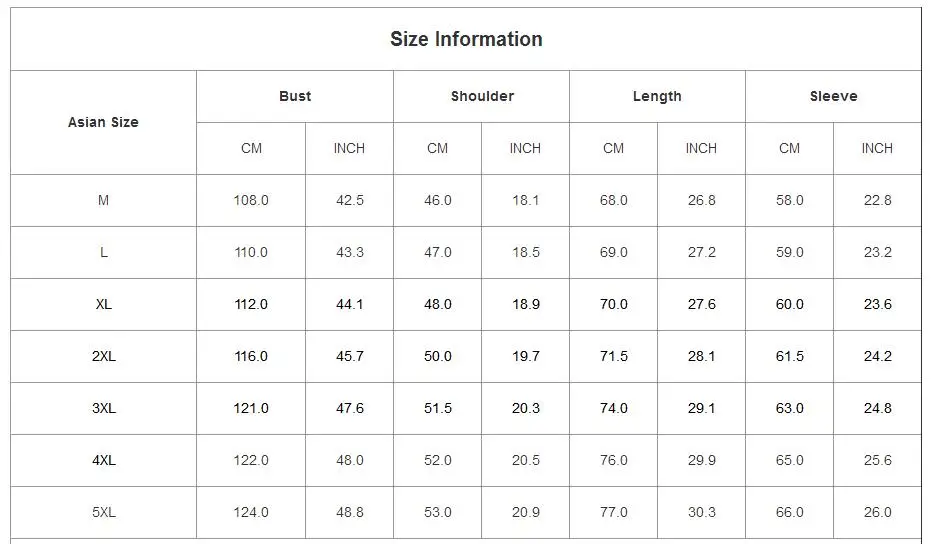The image size is (941, 544).
Task: Click the Shoulder column header
Action: coord(483,96)
